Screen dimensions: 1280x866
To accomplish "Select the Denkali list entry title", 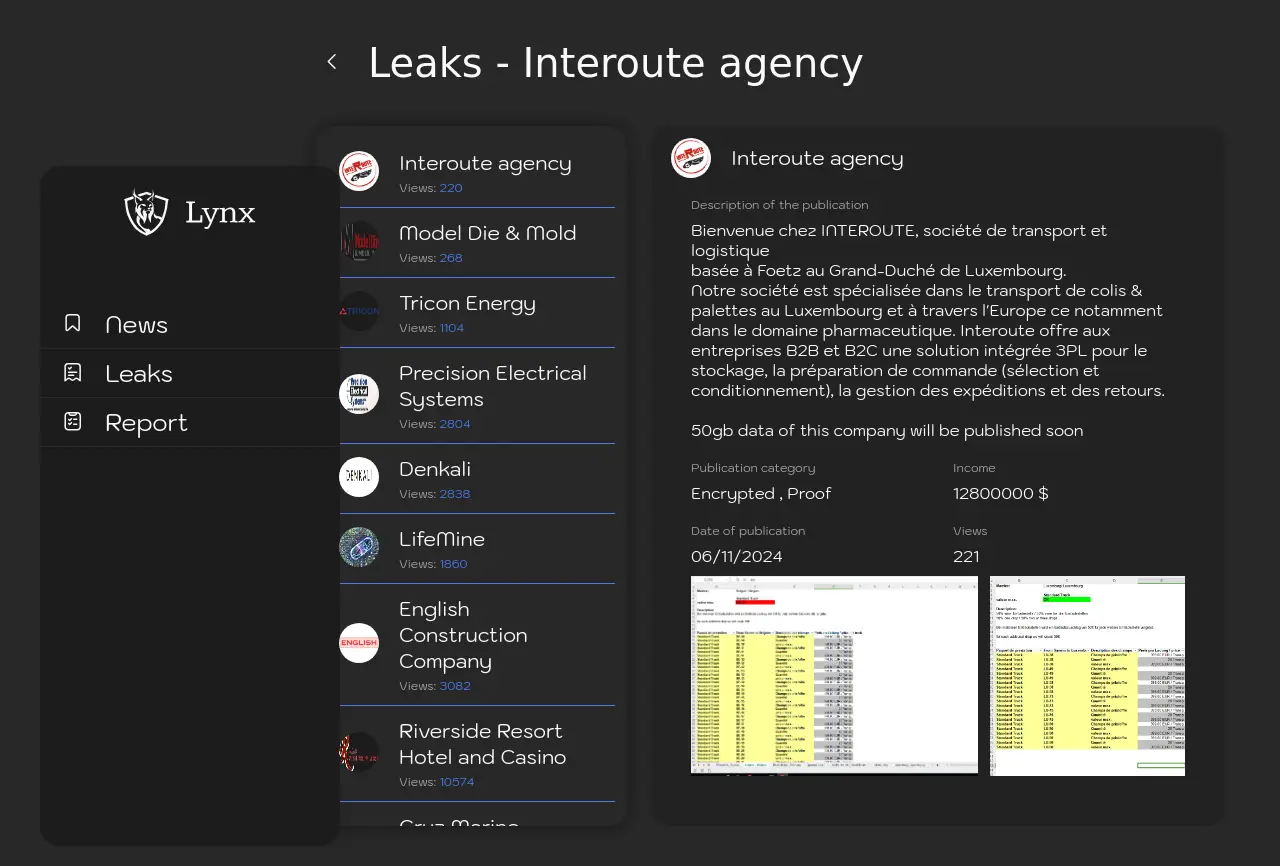I will pos(435,469).
